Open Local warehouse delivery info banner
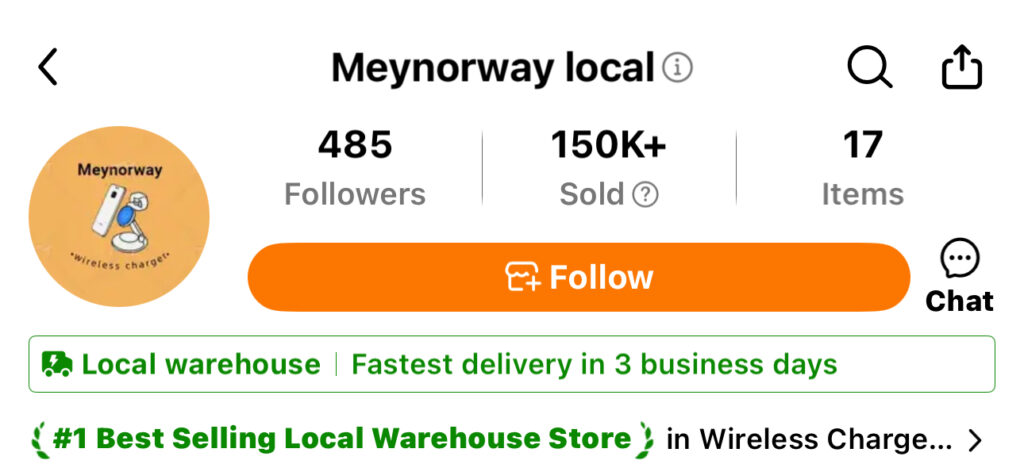1024x464 pixels. 512,364
